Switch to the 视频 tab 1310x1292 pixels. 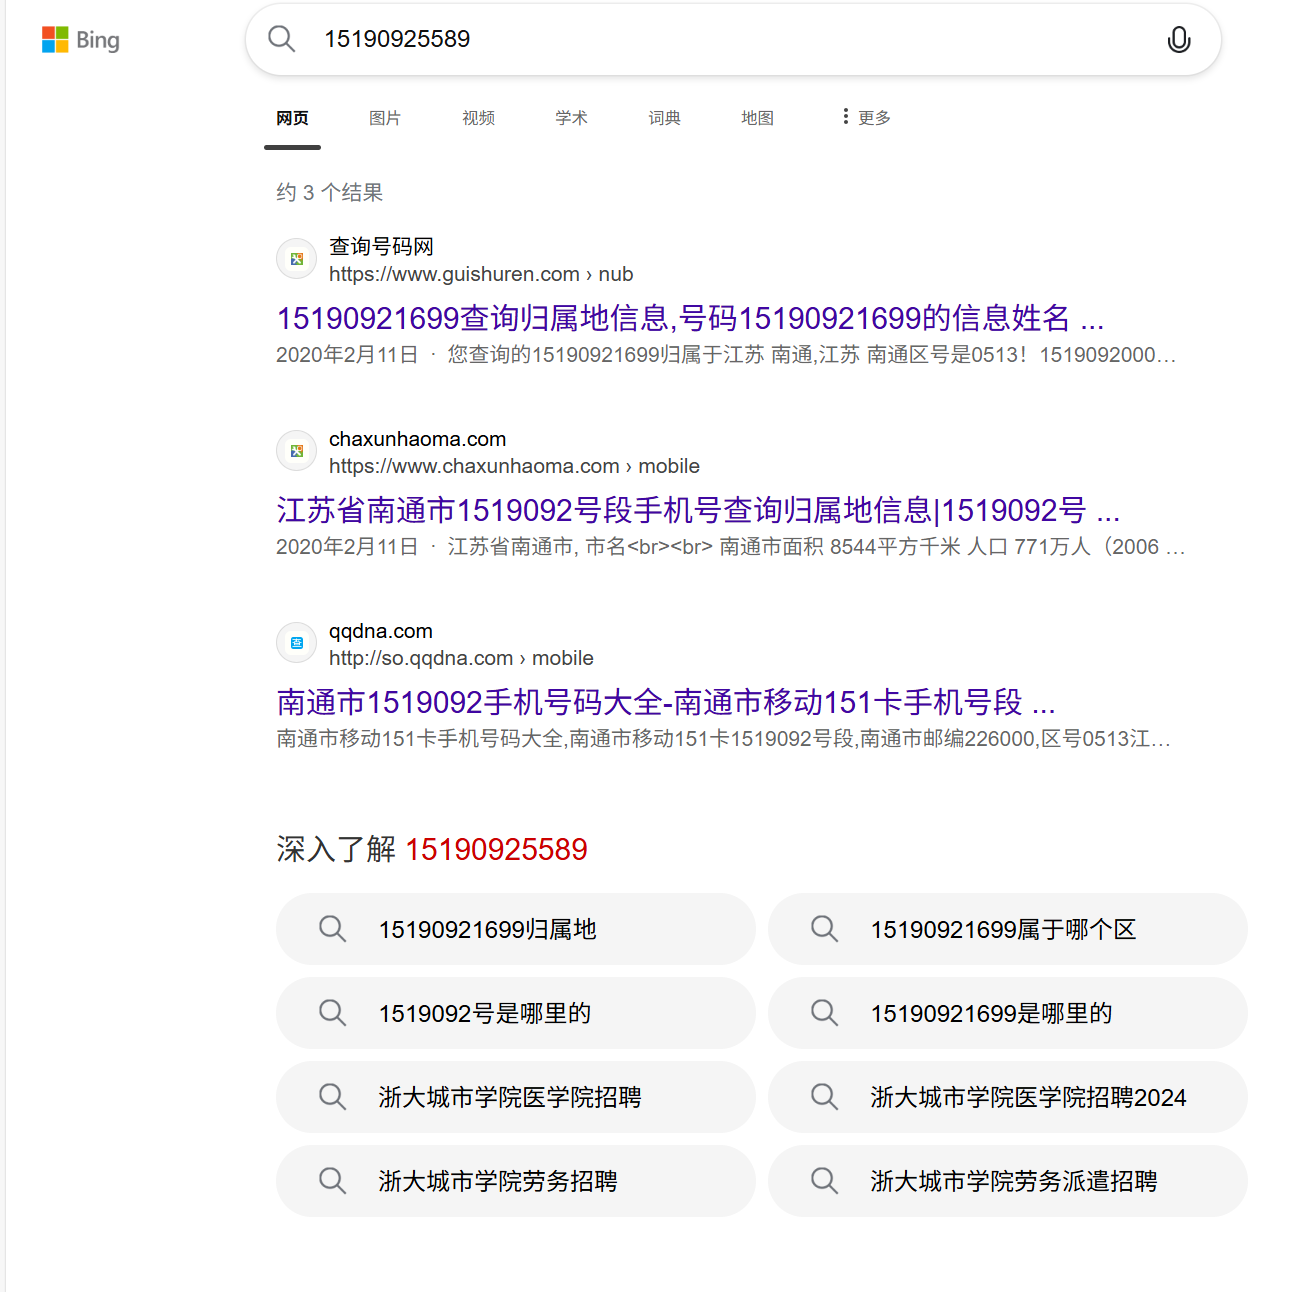point(478,118)
